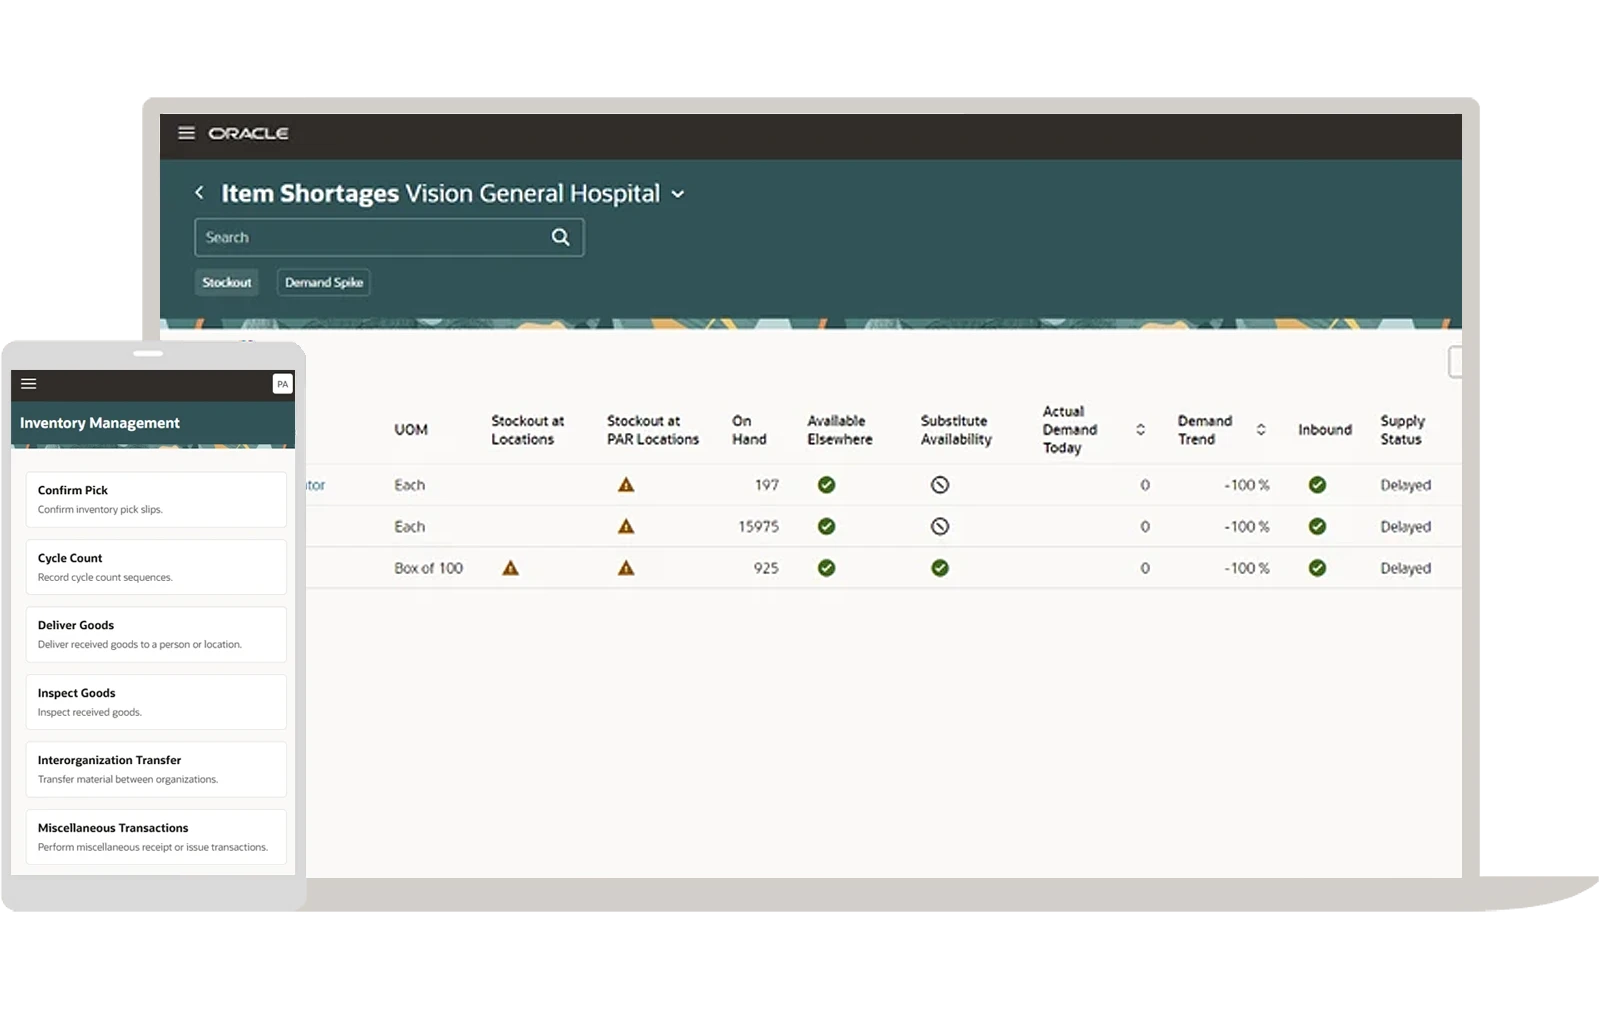The height and width of the screenshot is (1009, 1600).
Task: Select Deliver Goods task card
Action: [156, 634]
